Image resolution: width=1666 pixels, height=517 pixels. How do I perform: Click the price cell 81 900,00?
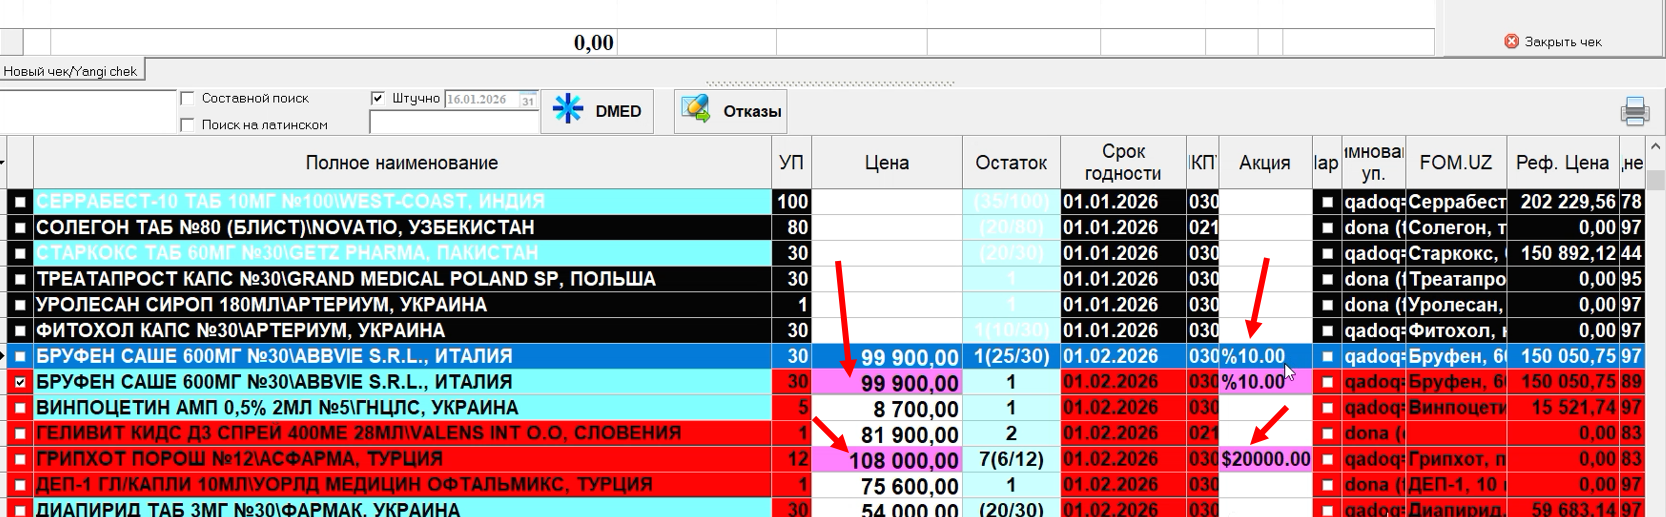coord(887,434)
